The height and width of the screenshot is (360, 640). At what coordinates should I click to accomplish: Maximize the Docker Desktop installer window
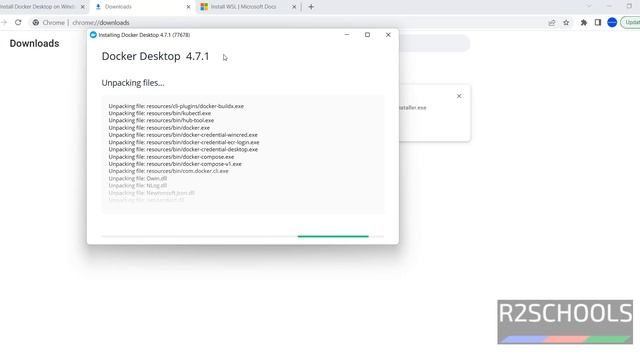[x=367, y=35]
